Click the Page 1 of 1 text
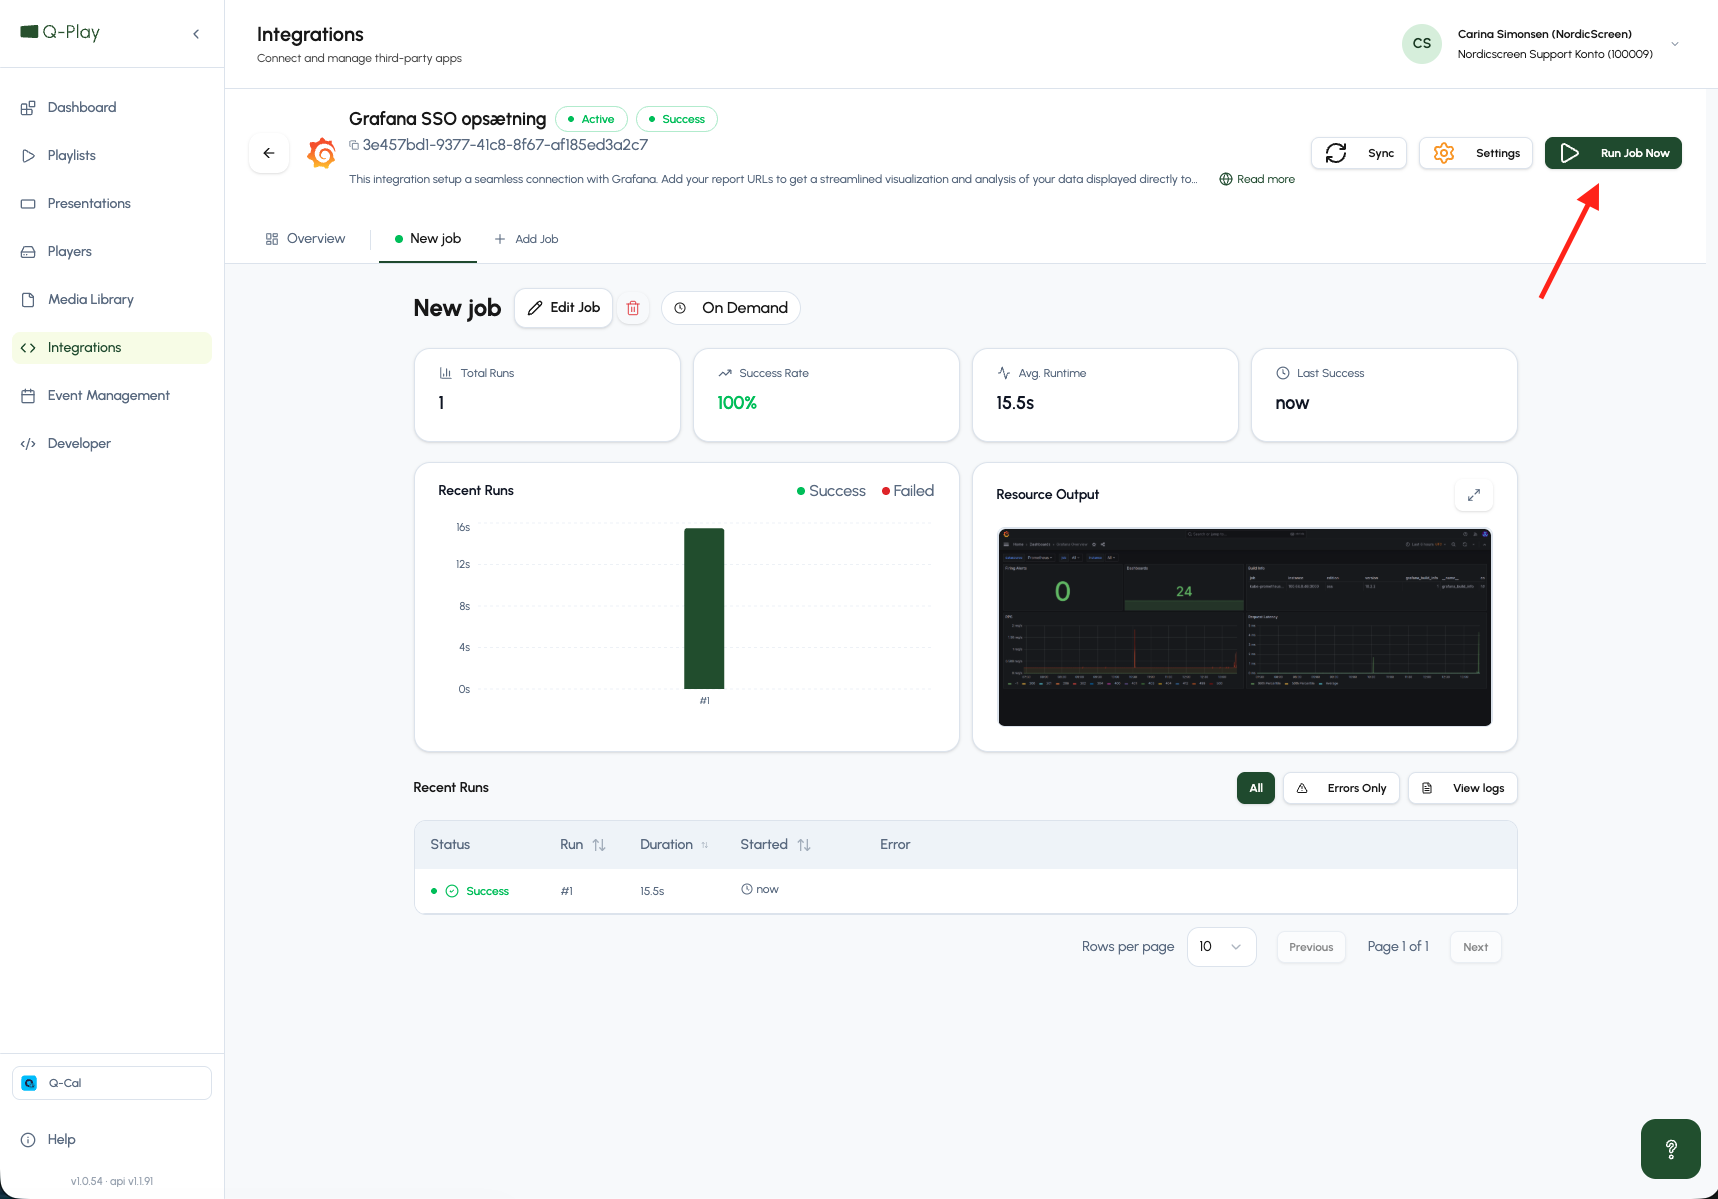Screen dimensions: 1718x1199 point(1398,946)
